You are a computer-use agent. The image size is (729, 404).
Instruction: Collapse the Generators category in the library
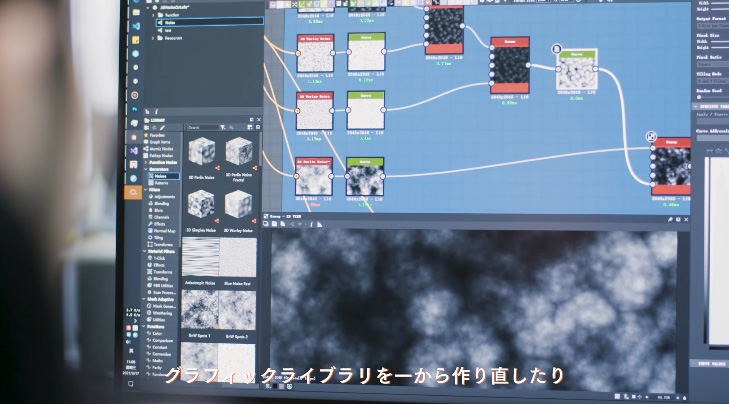click(146, 169)
